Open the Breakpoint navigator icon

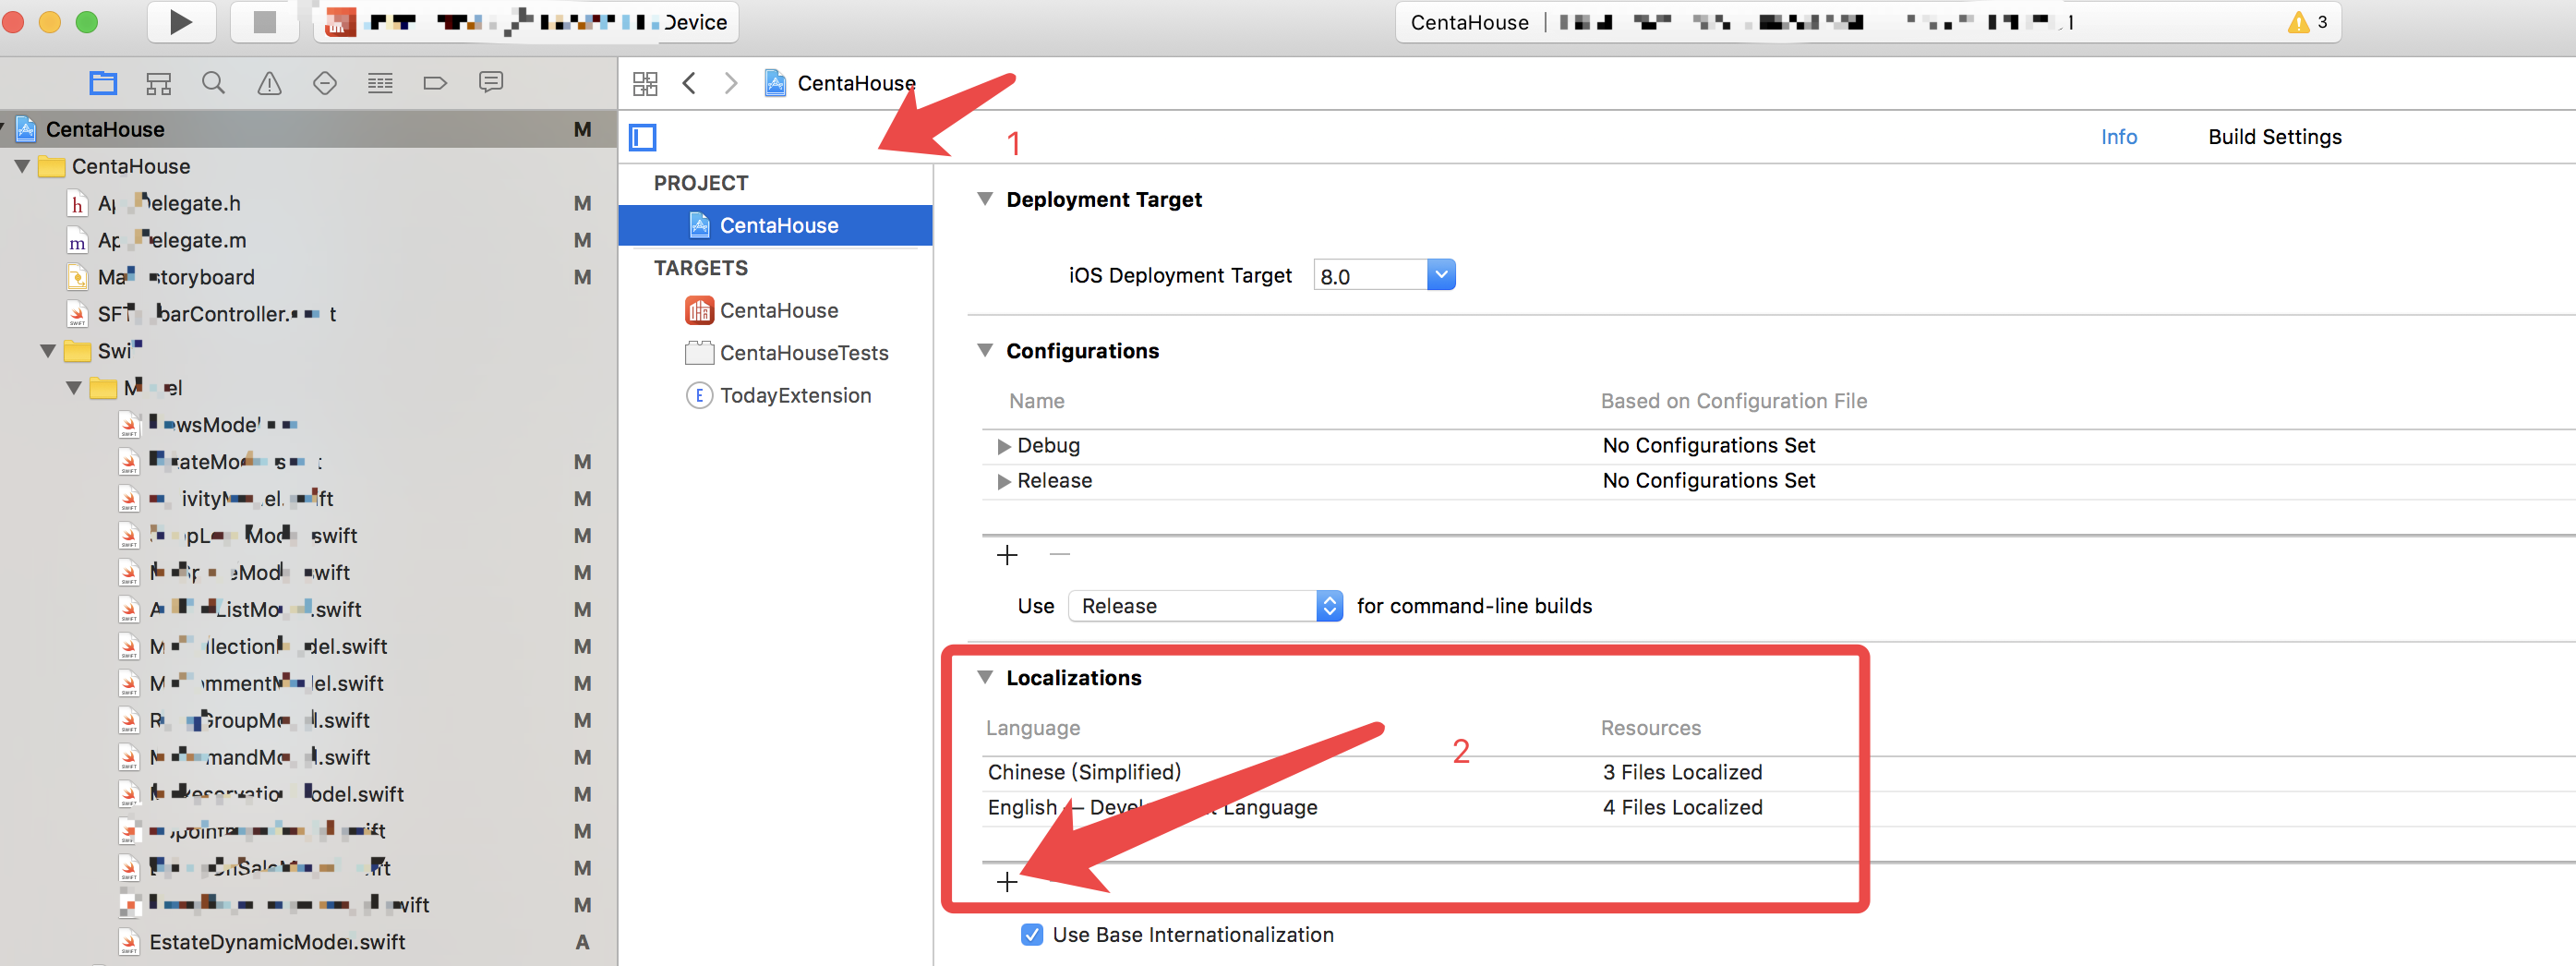(x=435, y=83)
